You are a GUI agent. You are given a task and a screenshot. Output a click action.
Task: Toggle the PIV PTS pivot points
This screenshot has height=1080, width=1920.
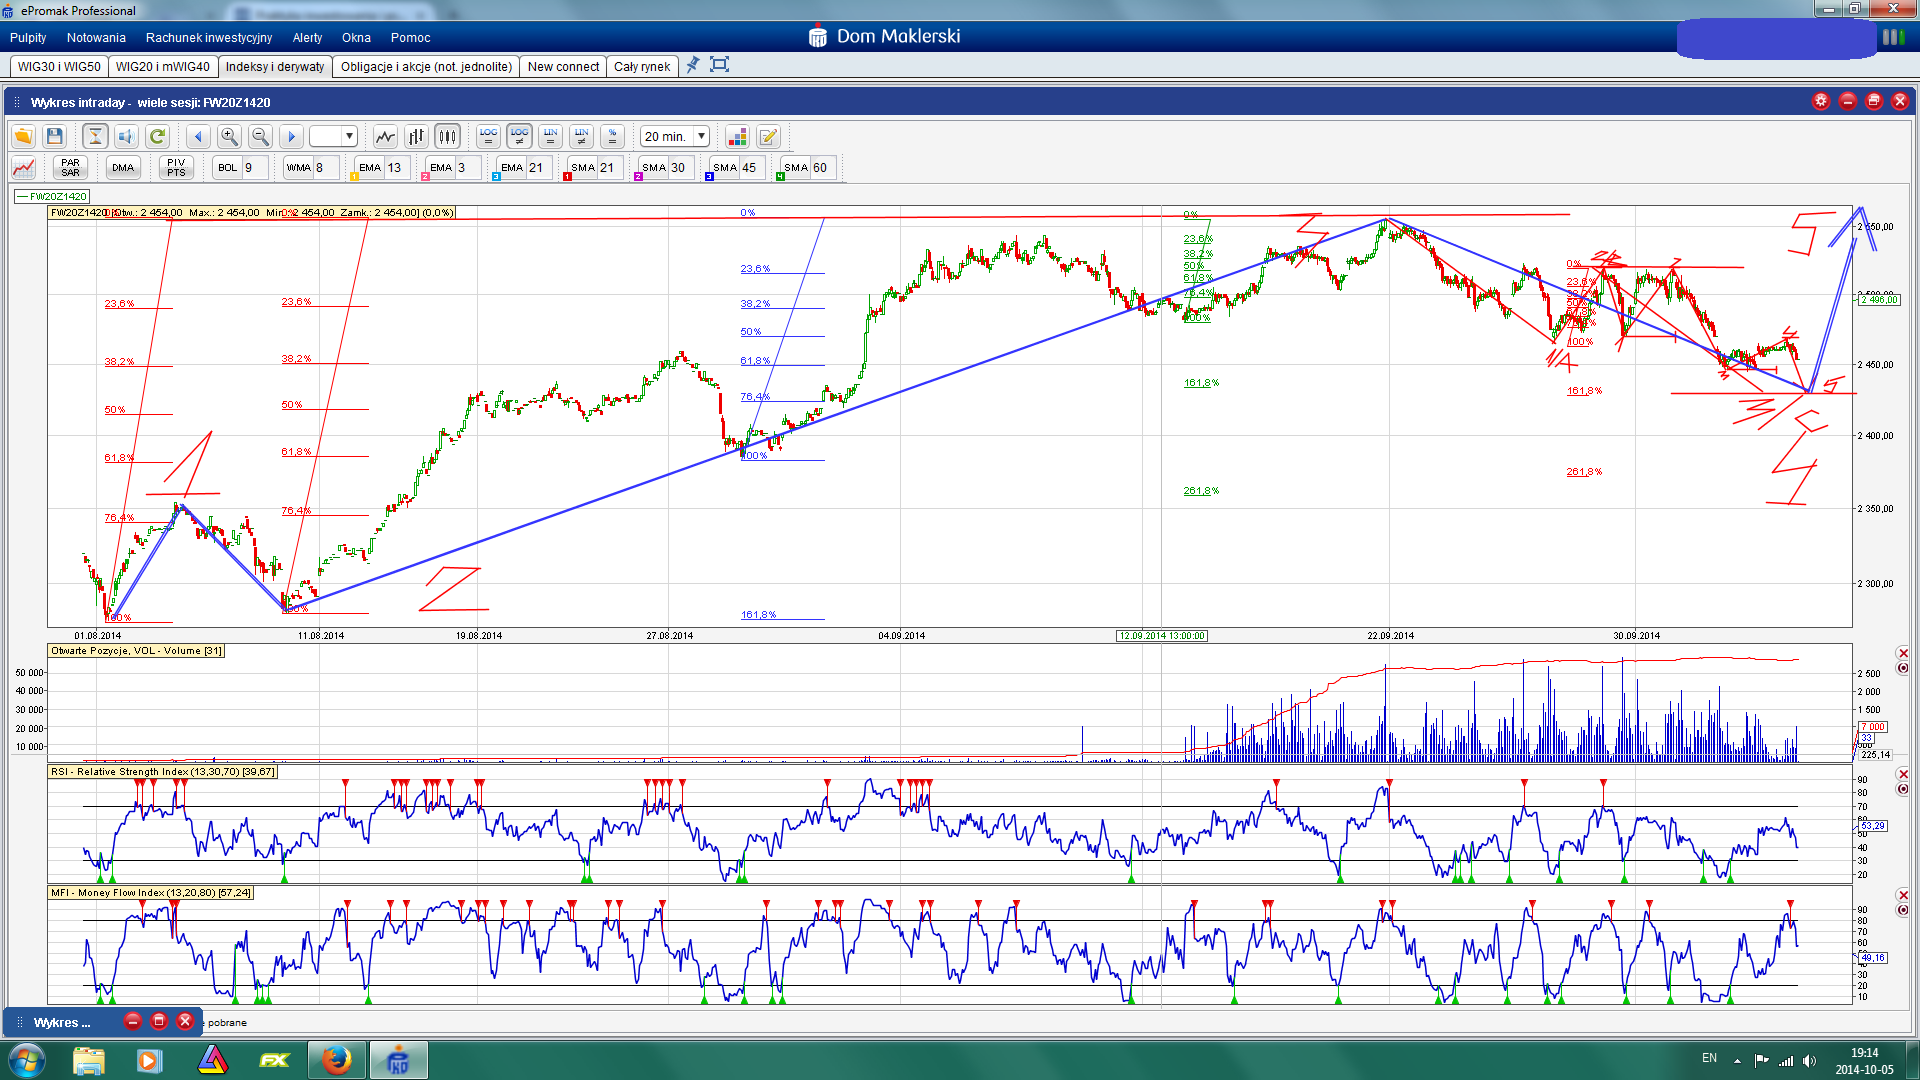coord(176,168)
